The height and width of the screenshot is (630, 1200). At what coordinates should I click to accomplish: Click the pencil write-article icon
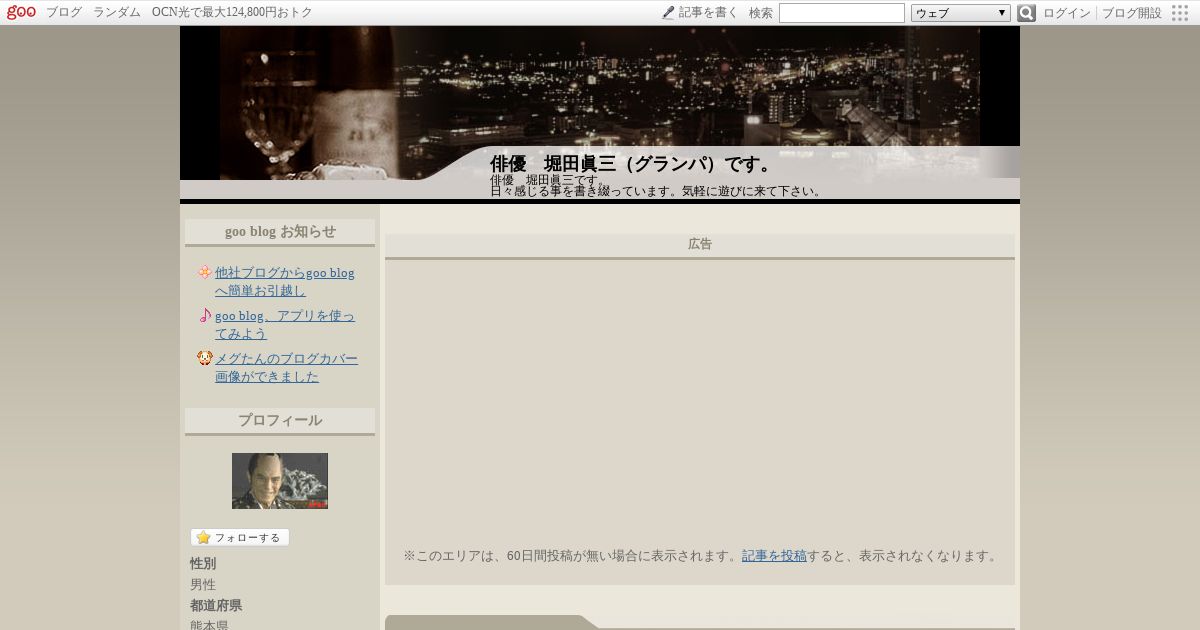pos(668,13)
